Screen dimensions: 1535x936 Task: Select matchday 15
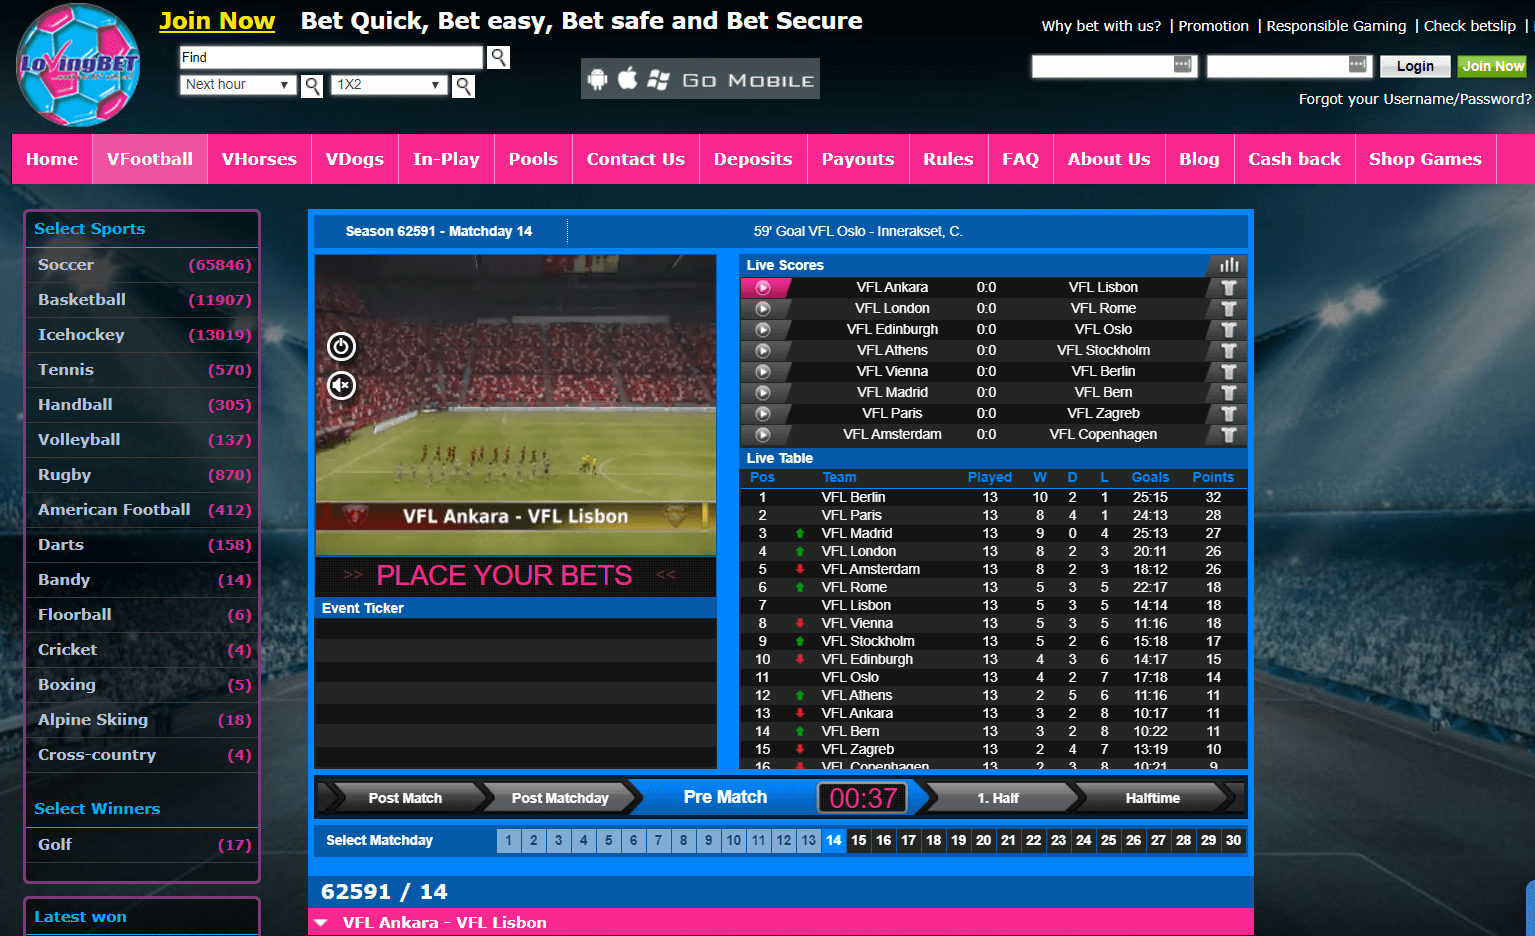pyautogui.click(x=859, y=840)
